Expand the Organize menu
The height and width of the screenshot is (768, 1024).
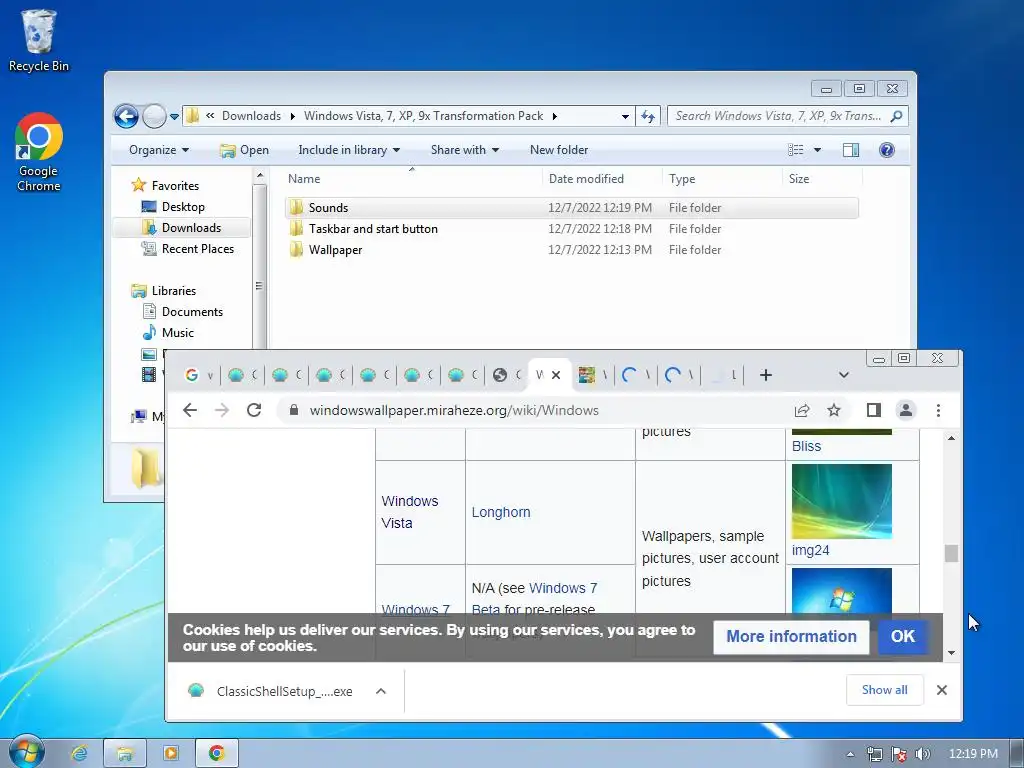coord(159,150)
